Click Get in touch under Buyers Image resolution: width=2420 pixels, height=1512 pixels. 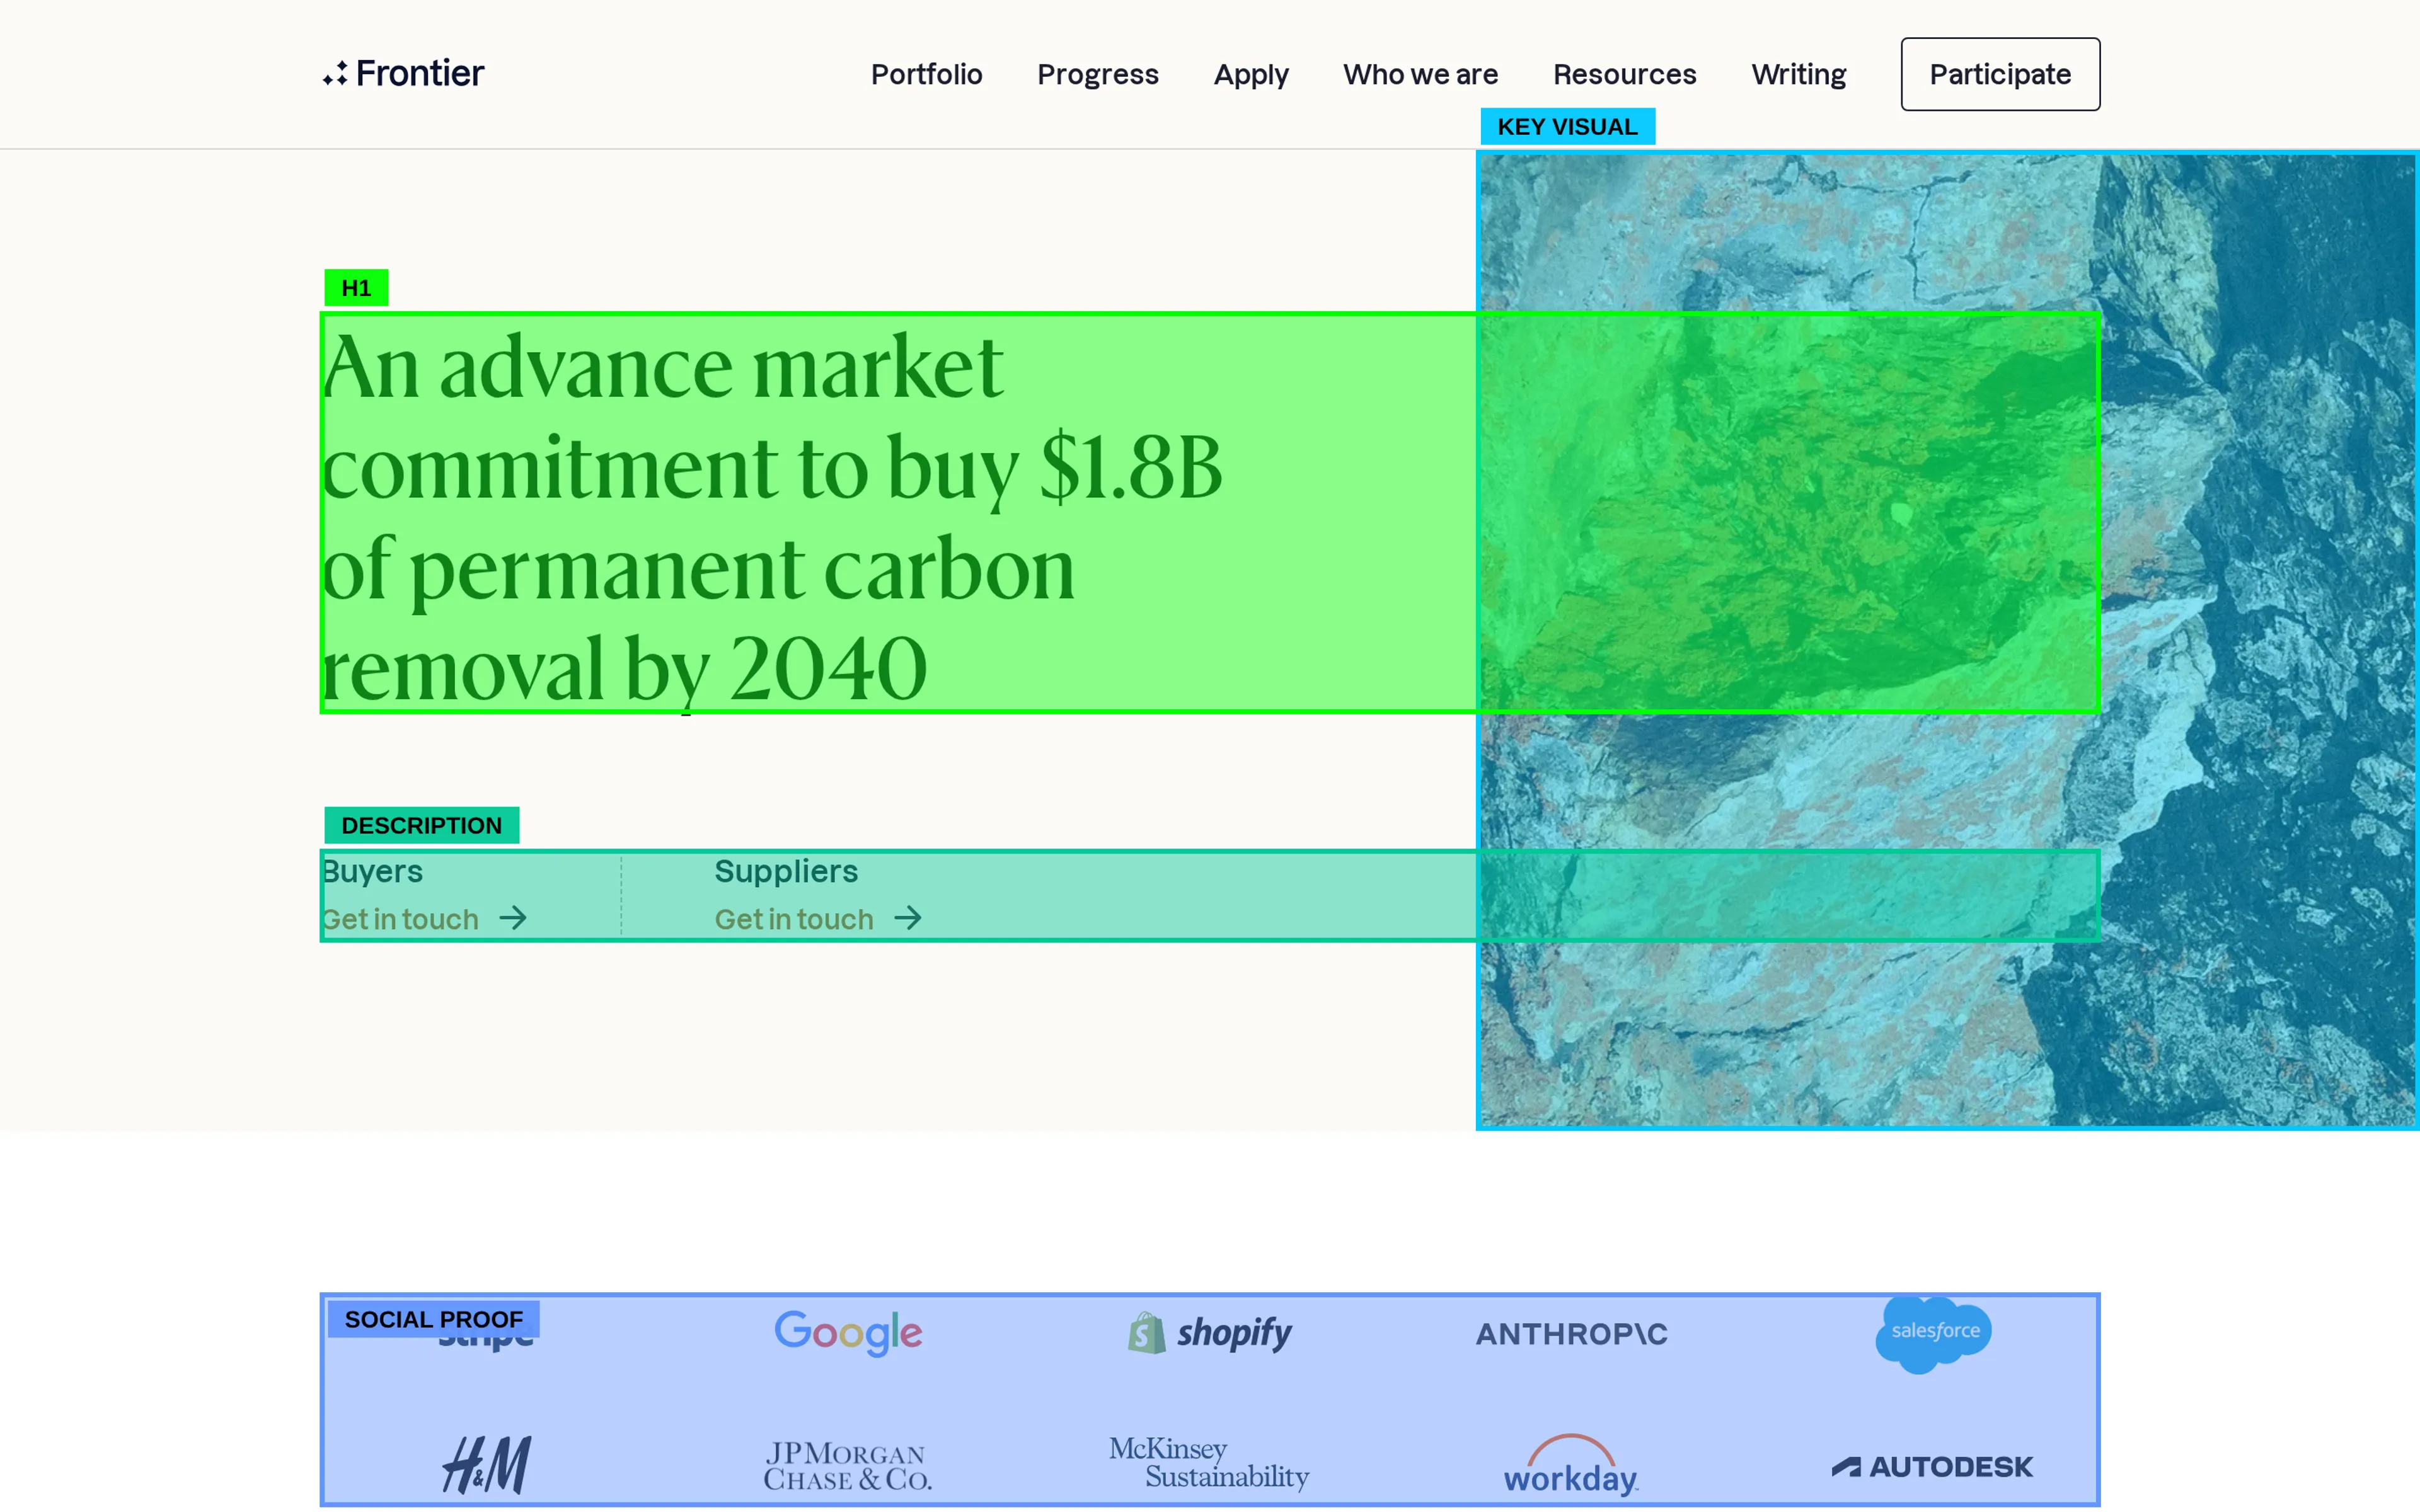click(400, 918)
